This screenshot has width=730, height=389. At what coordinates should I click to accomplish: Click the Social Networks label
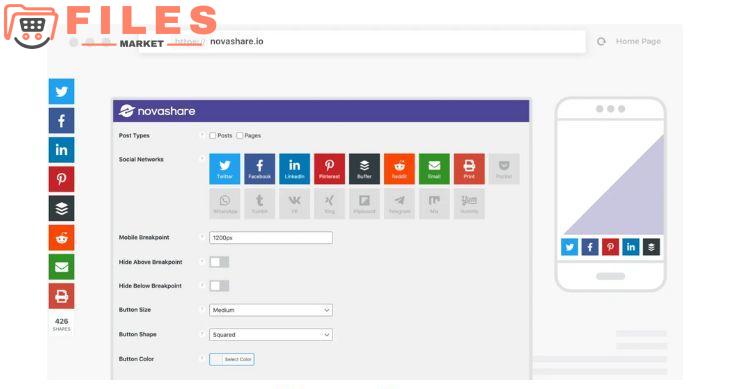[141, 159]
